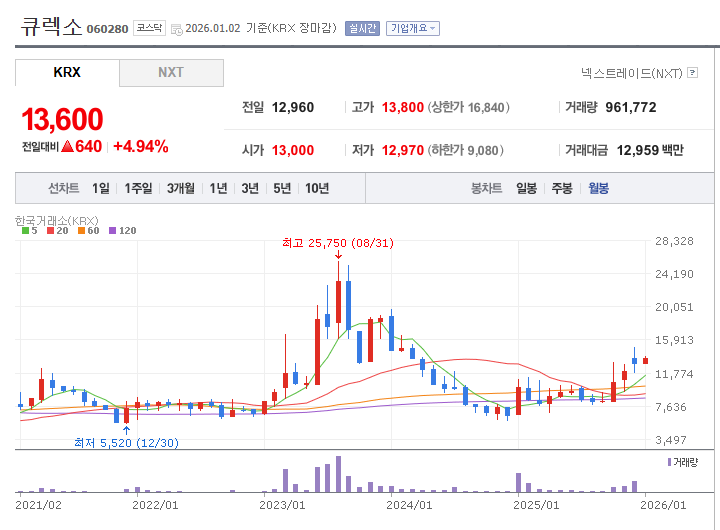Select the 10년 line chart period
720x530 pixels.
tap(317, 188)
